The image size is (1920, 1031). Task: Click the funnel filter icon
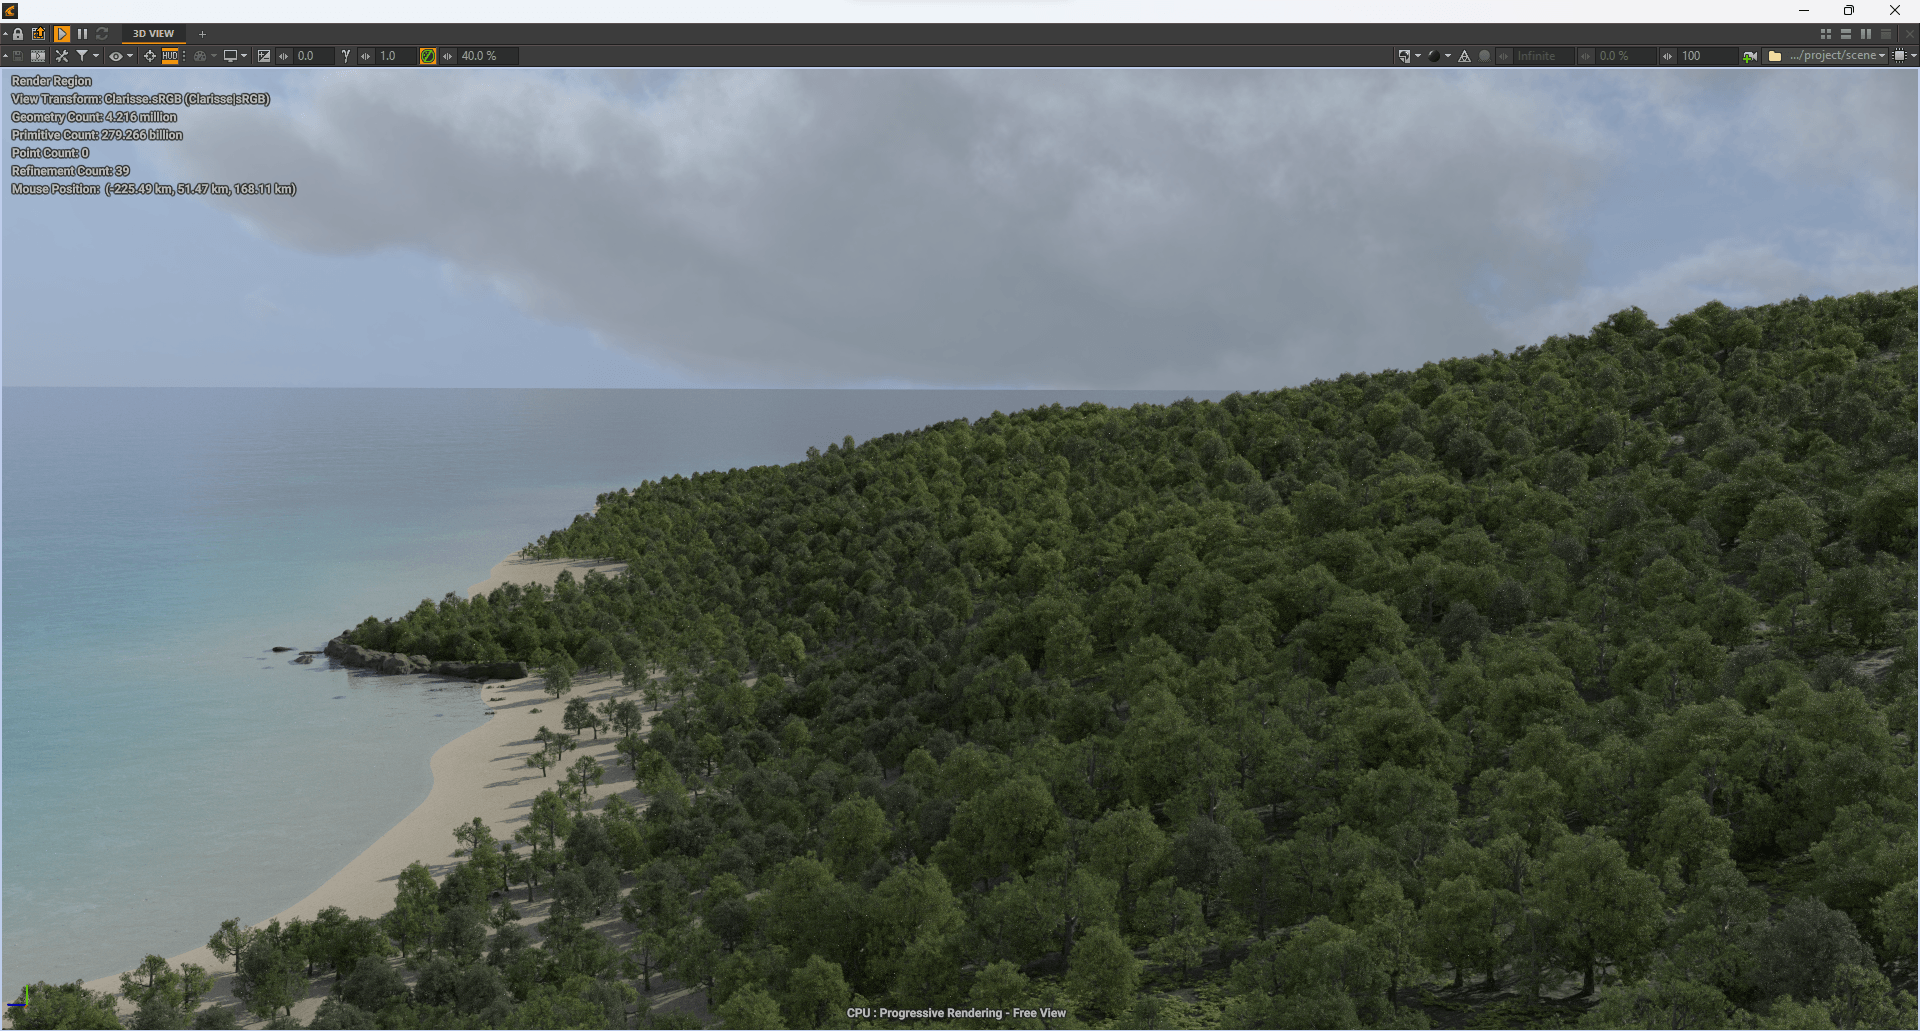click(x=83, y=56)
